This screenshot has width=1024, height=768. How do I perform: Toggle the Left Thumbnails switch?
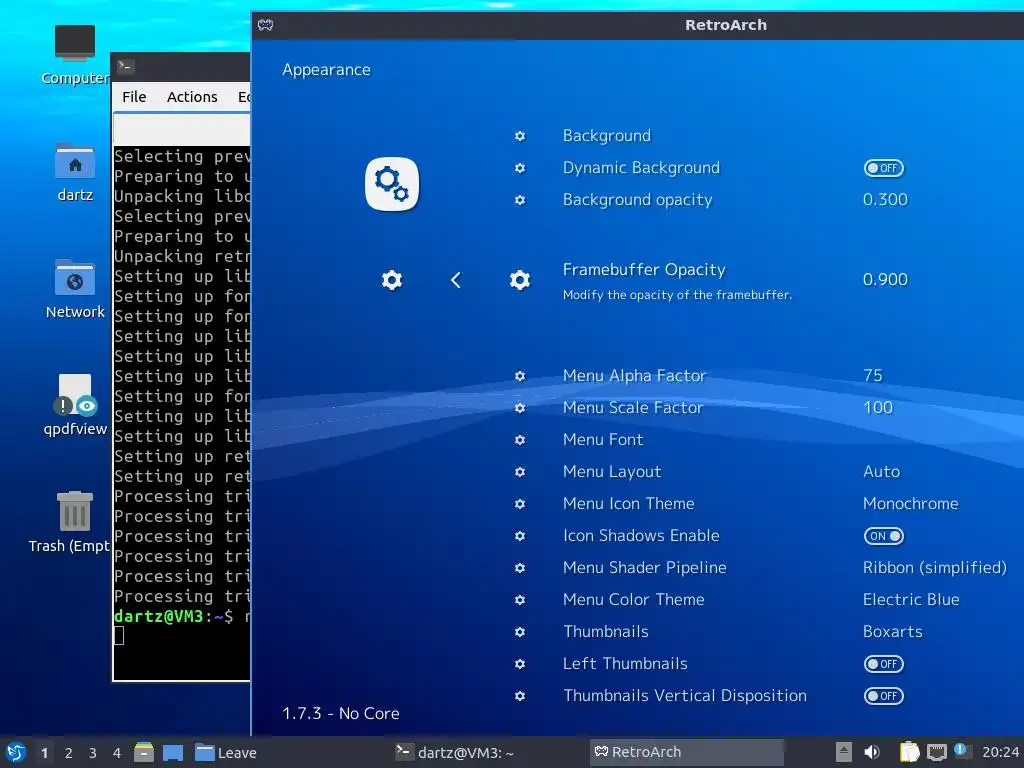pos(884,664)
